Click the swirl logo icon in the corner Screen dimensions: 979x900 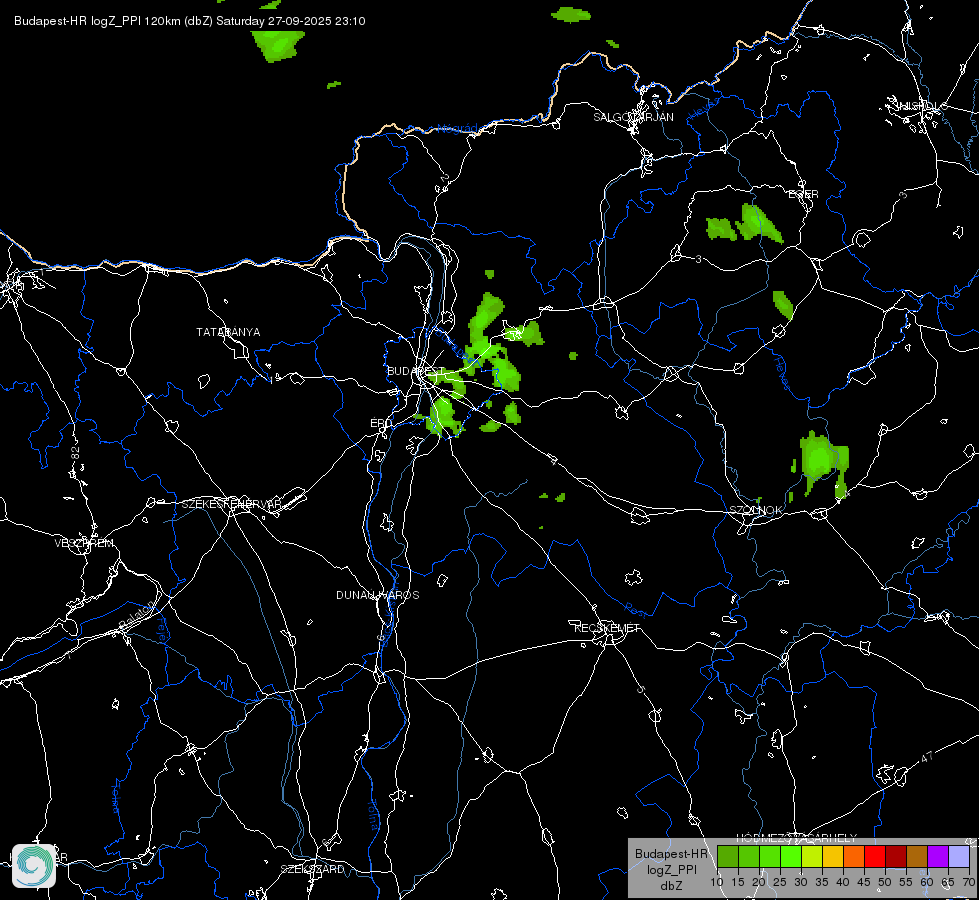pyautogui.click(x=34, y=866)
